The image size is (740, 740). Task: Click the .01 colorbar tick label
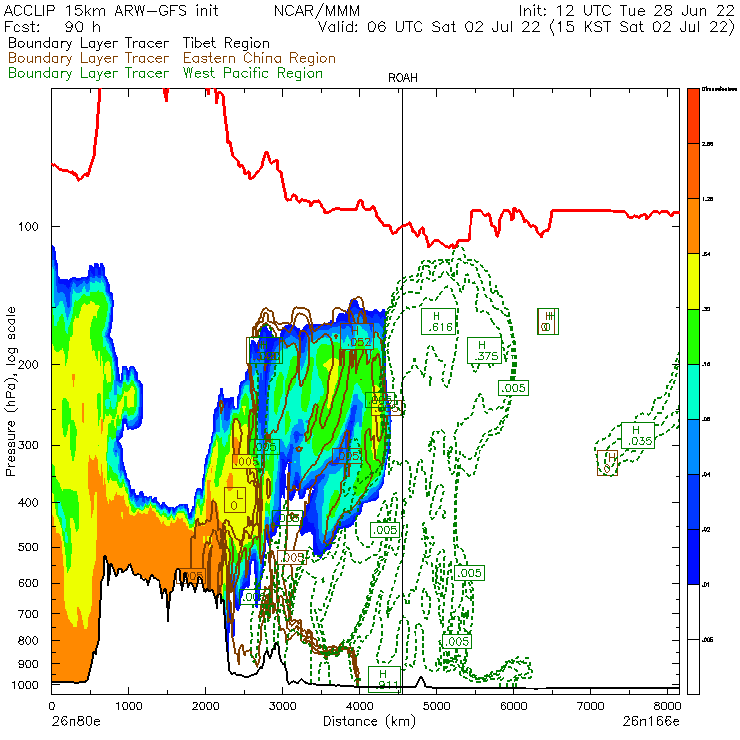[x=706, y=585]
